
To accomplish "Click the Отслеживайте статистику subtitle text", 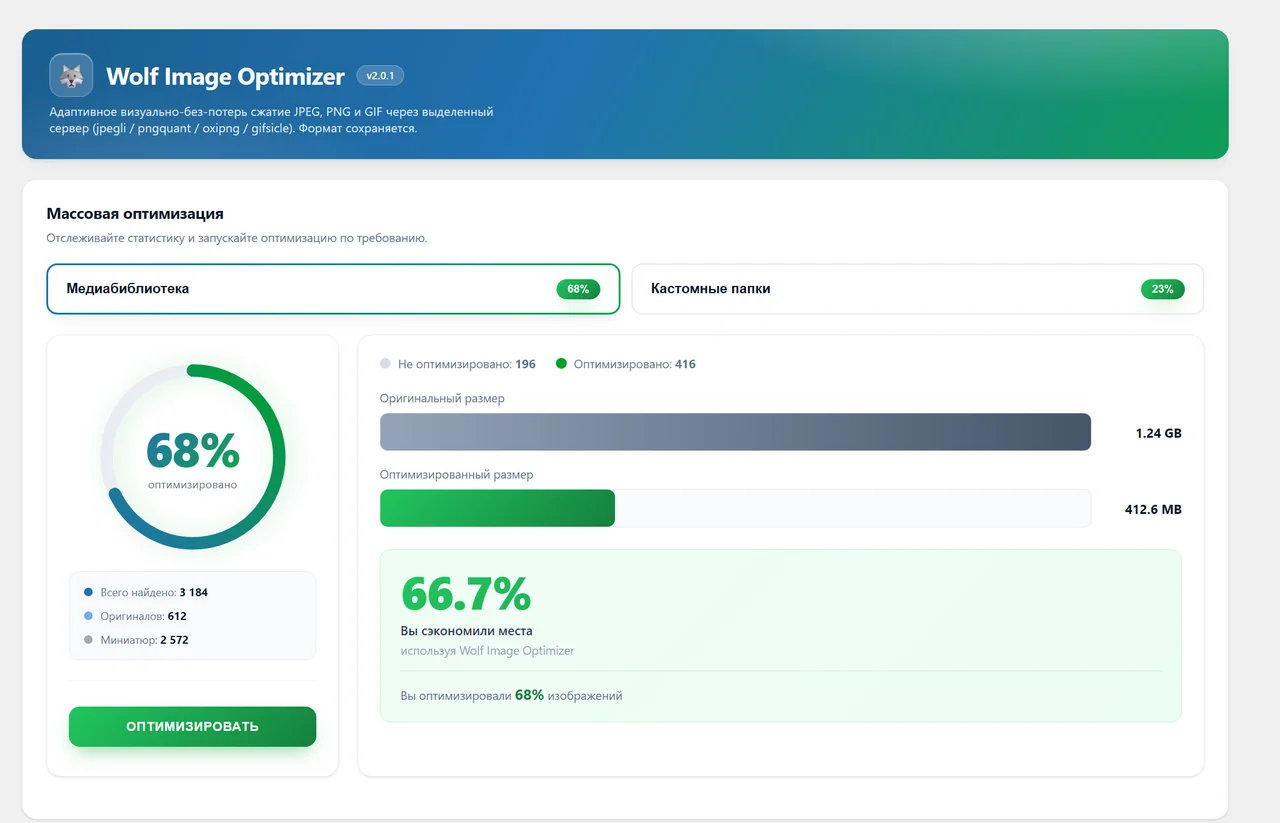I will tap(236, 238).
